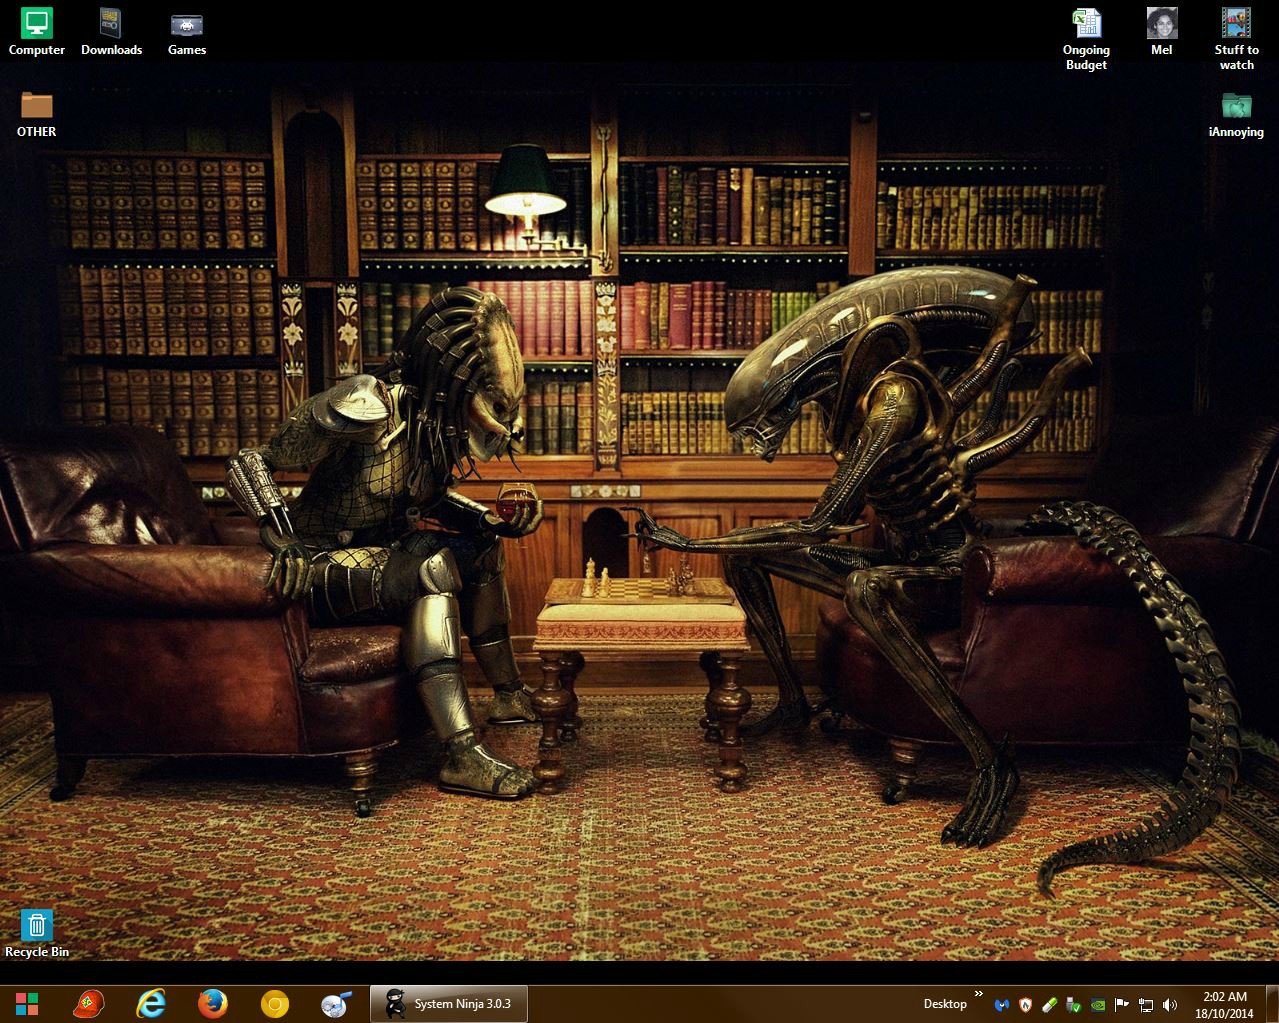The width and height of the screenshot is (1279, 1023).
Task: Open the Stuff to watch folder
Action: pyautogui.click(x=1236, y=39)
